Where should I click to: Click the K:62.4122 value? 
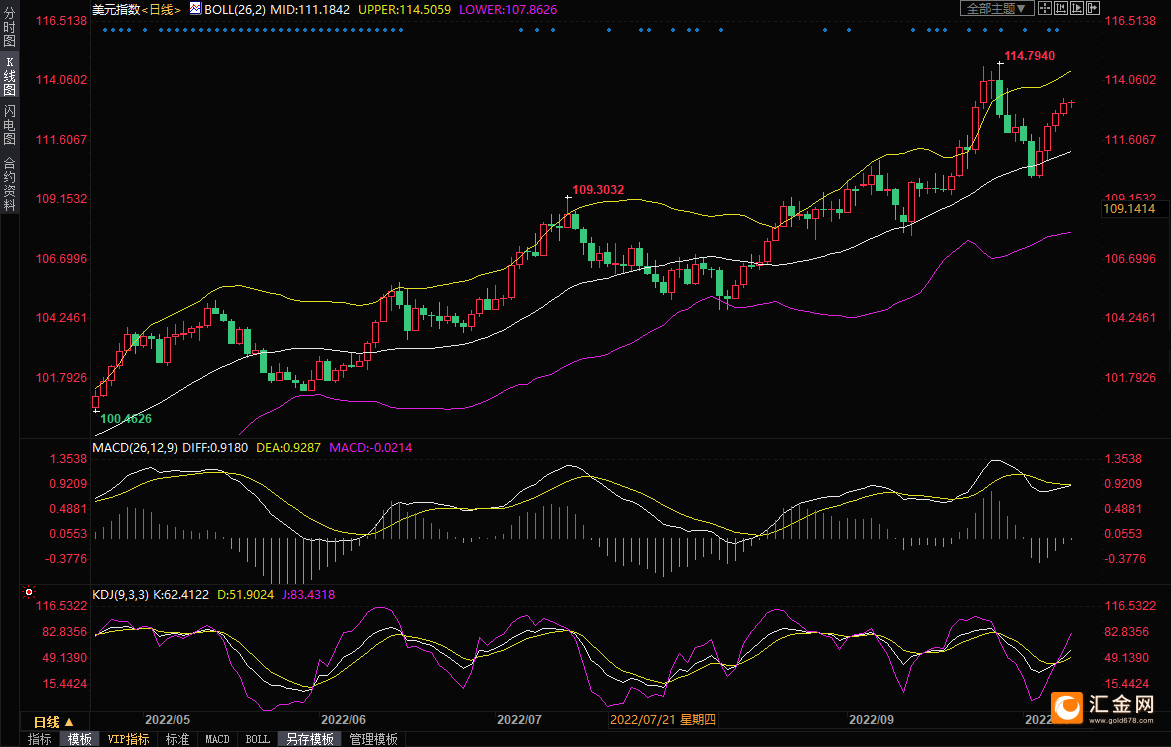[181, 595]
